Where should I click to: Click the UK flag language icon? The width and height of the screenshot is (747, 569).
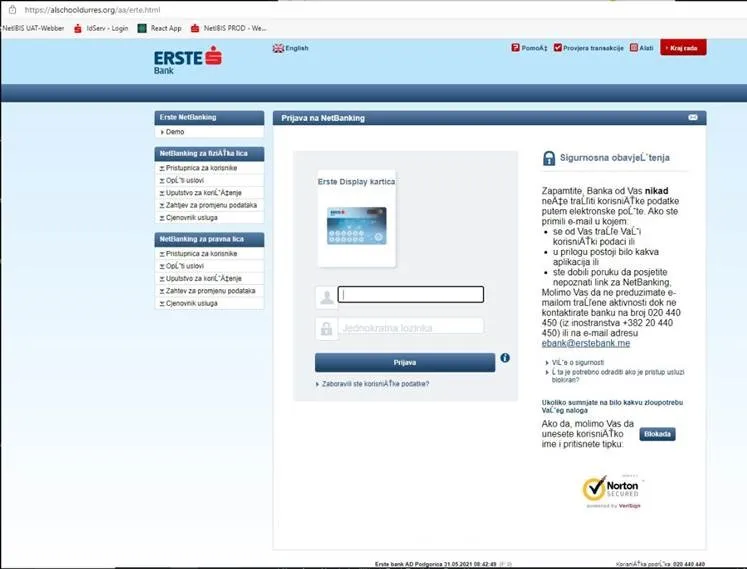pyautogui.click(x=278, y=48)
